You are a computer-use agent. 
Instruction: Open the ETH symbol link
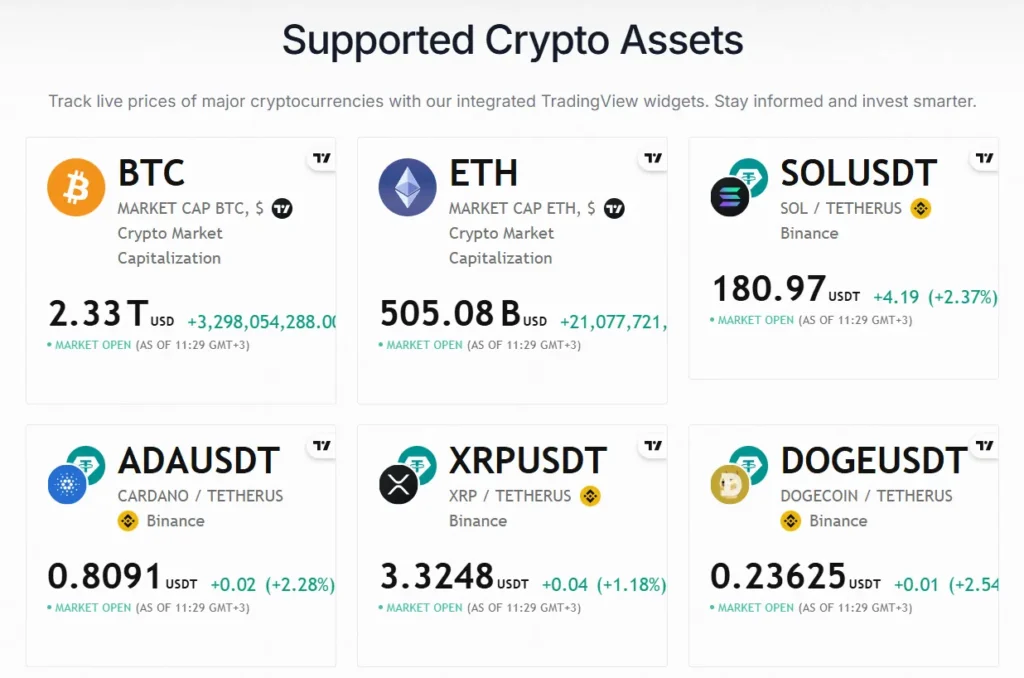484,173
